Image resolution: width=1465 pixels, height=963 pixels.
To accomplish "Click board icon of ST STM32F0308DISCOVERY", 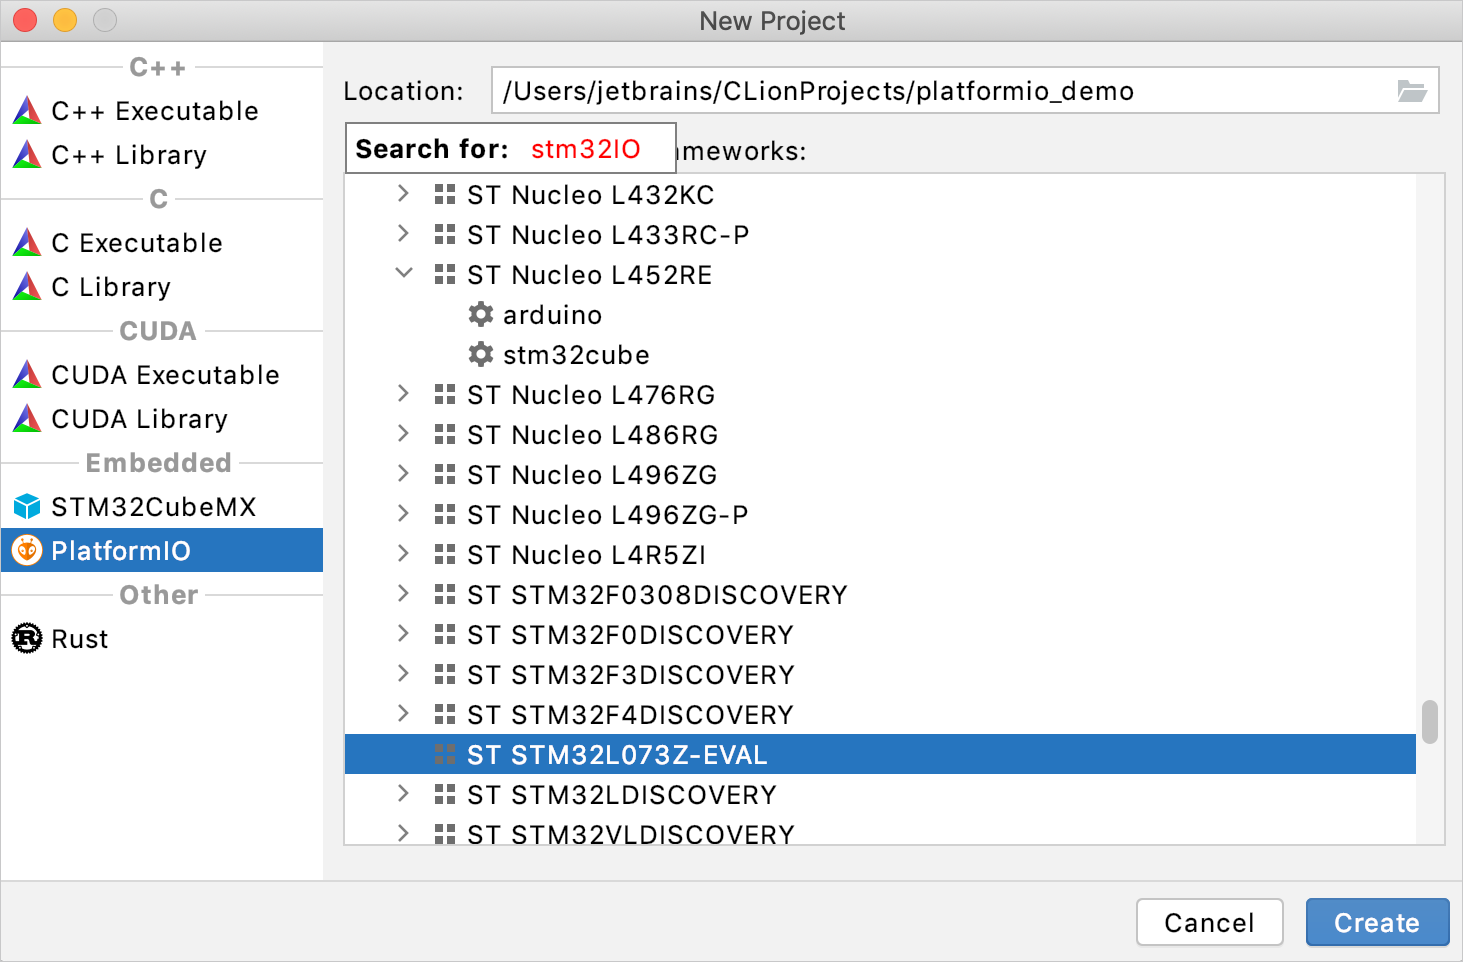I will (445, 594).
